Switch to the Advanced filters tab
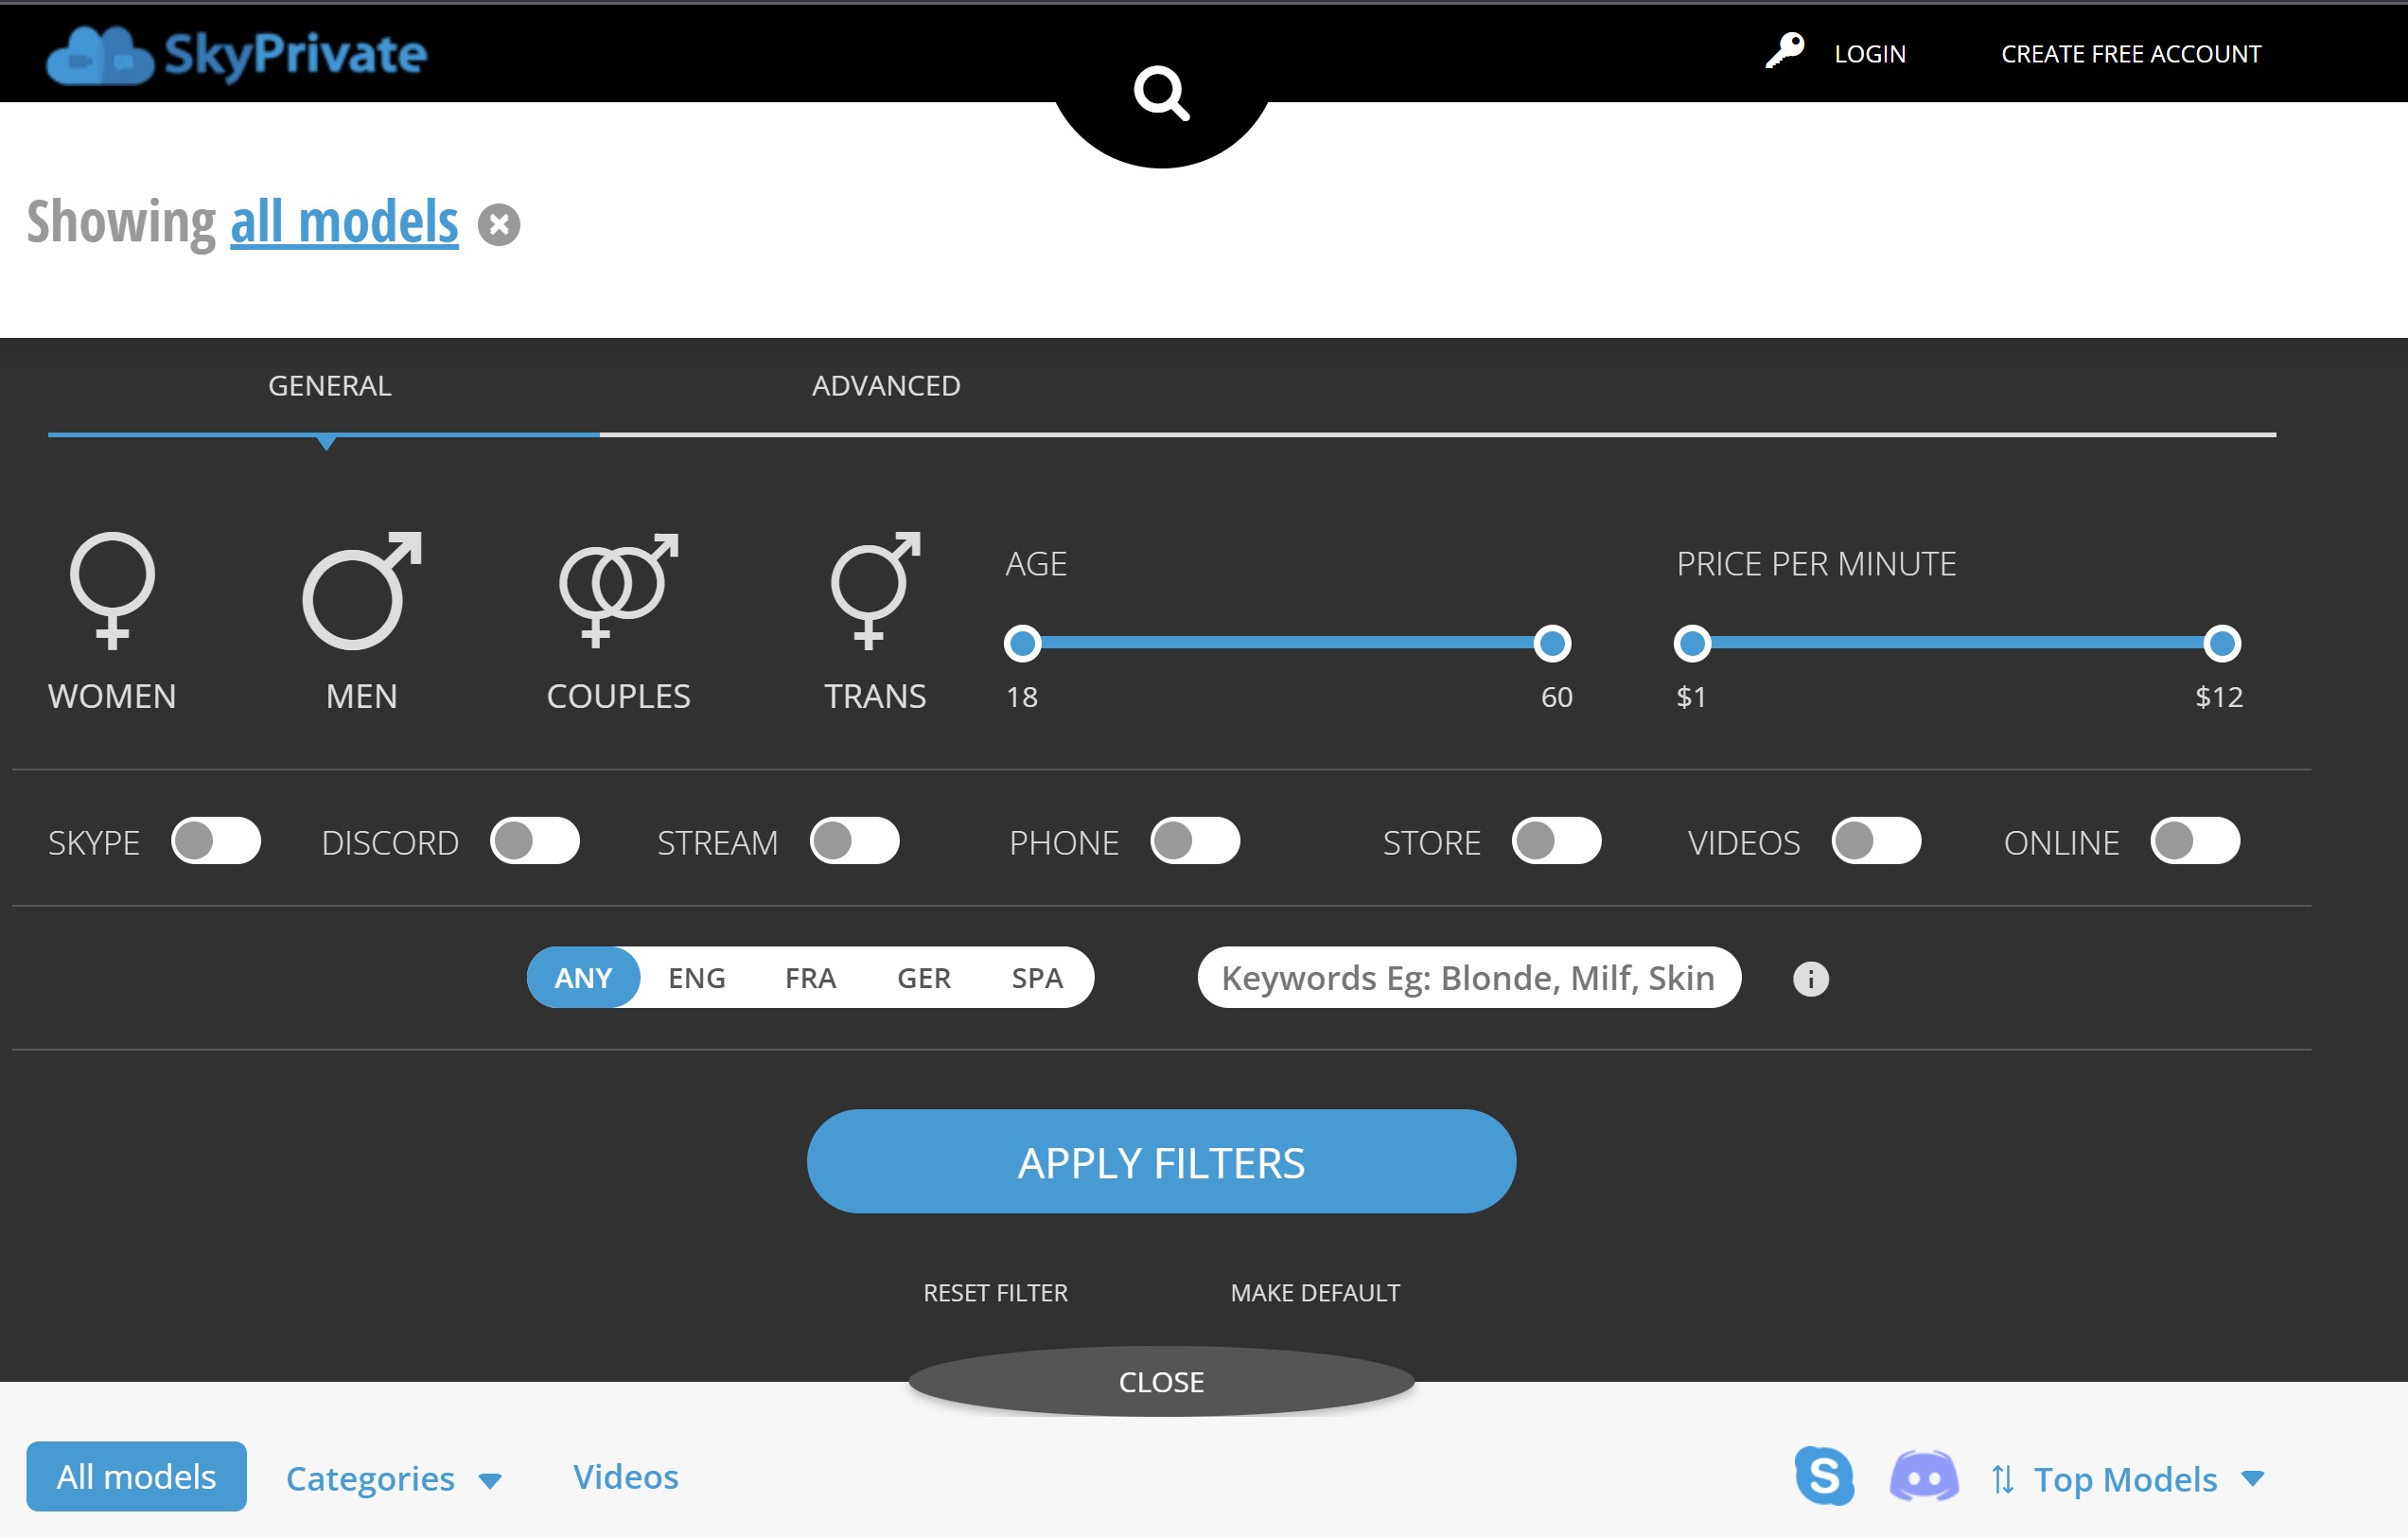The width and height of the screenshot is (2408, 1538). [885, 384]
